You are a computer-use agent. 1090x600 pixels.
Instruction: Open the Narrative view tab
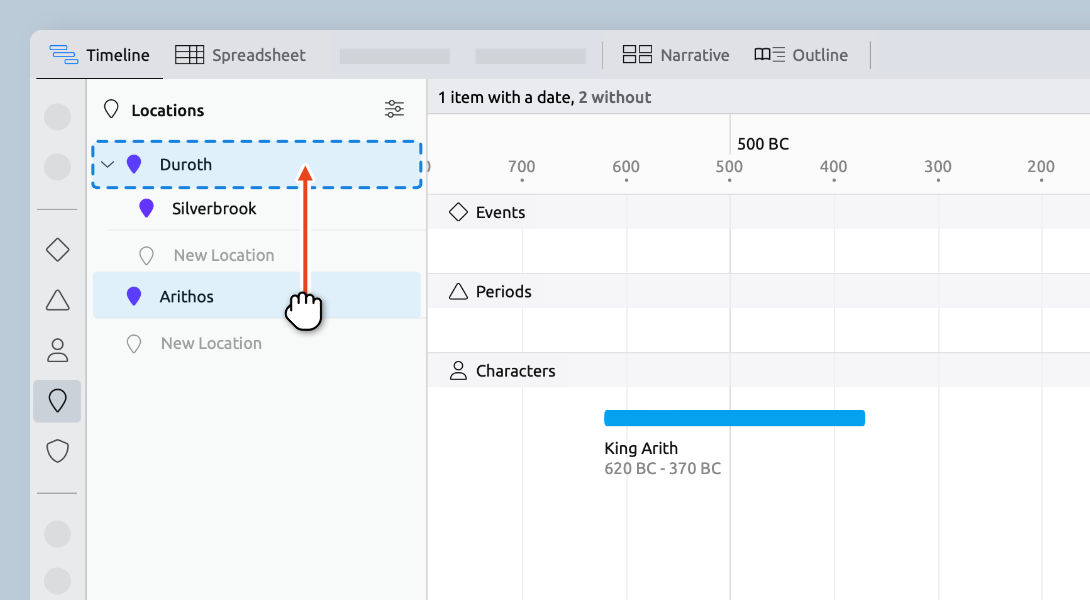click(676, 55)
